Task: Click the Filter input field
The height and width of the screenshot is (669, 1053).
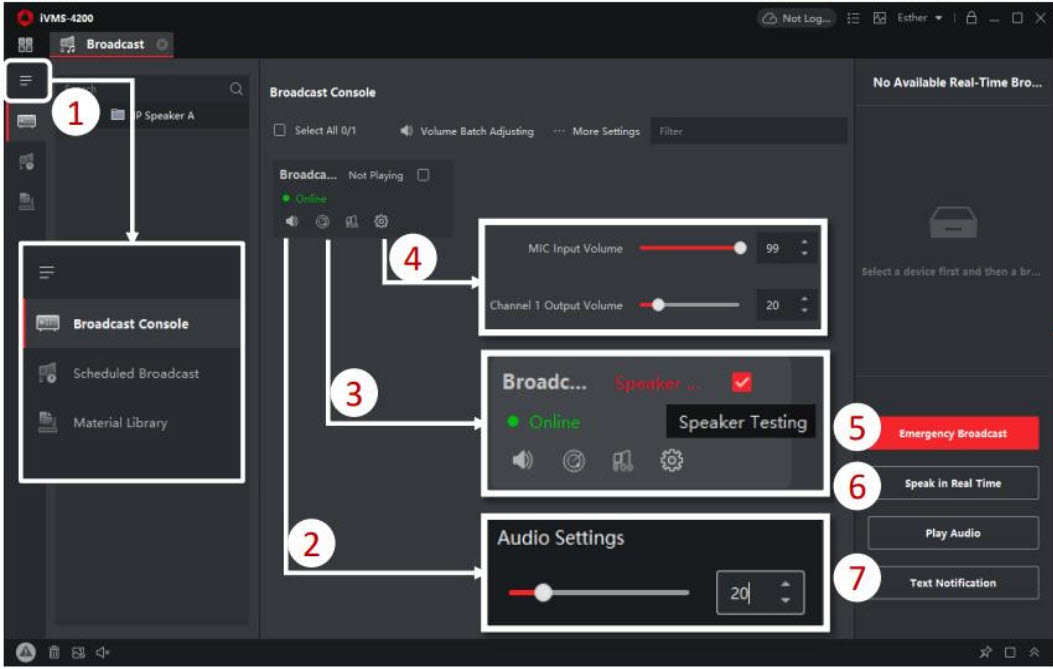Action: coord(748,131)
